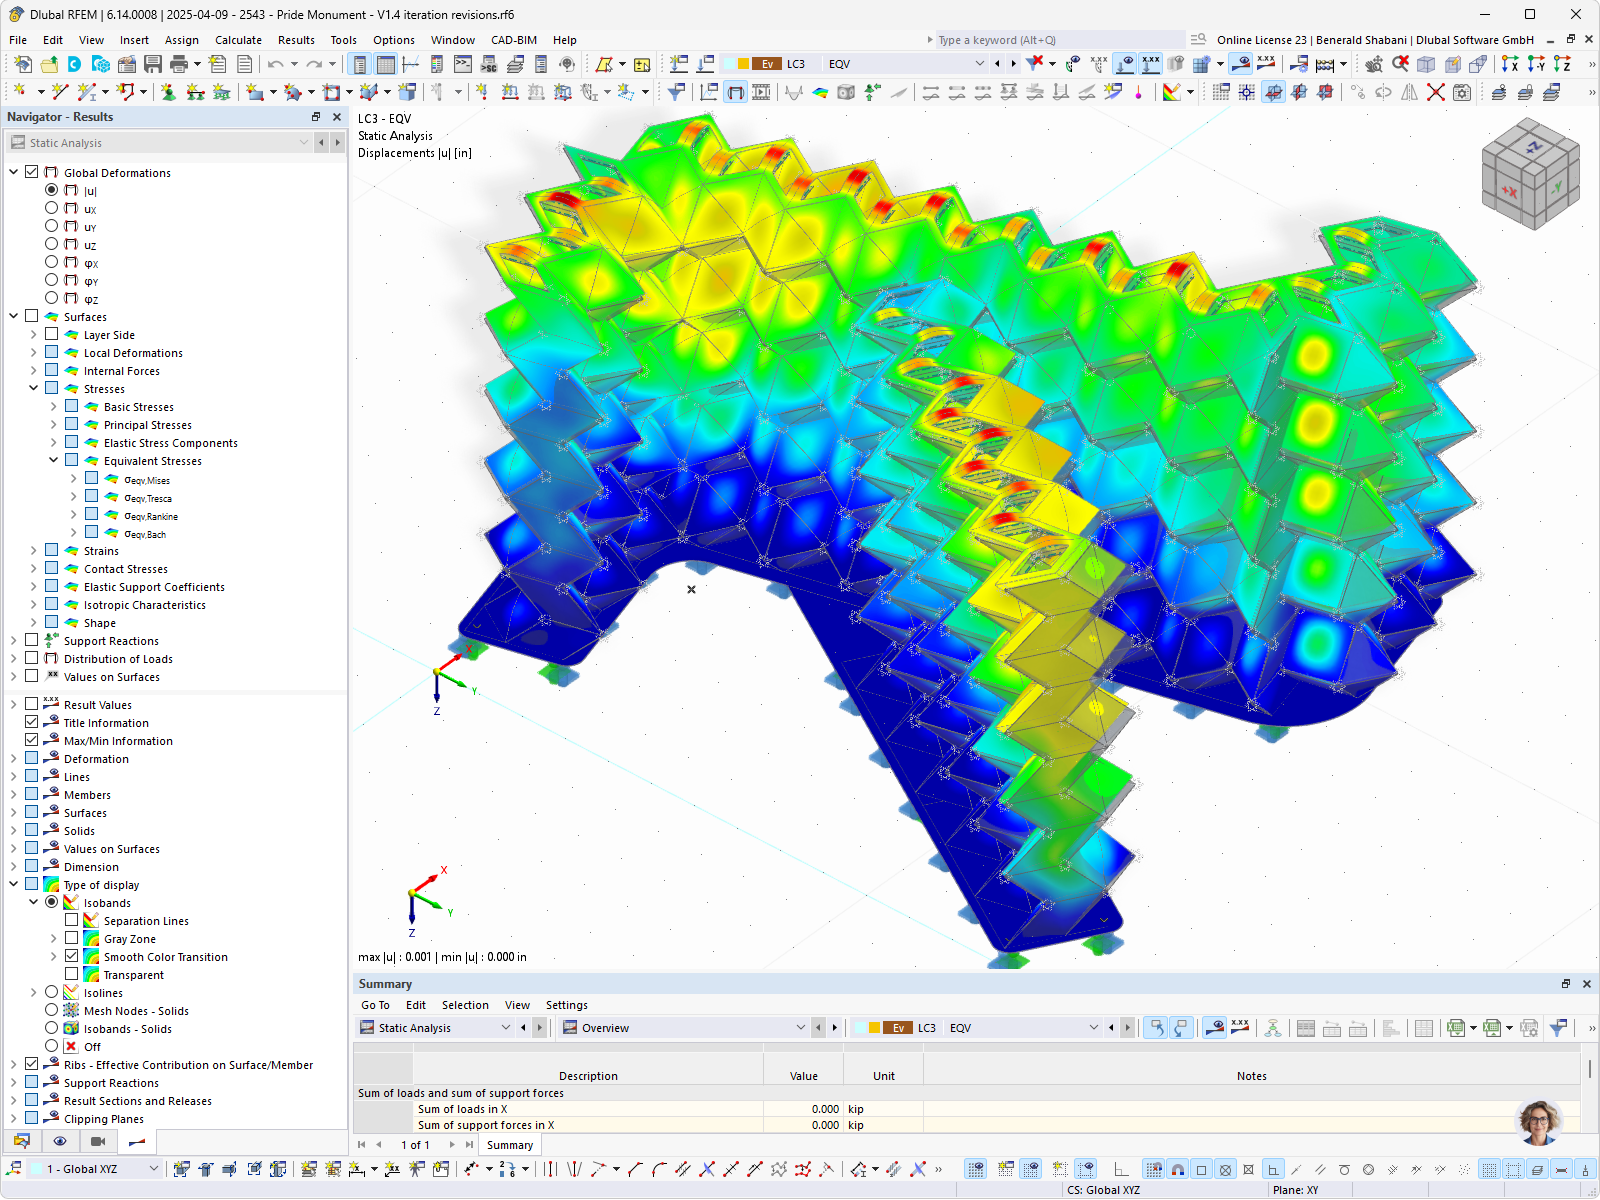The image size is (1600, 1200).
Task: Click the magnifier with red X zoom icon
Action: coord(1400,64)
